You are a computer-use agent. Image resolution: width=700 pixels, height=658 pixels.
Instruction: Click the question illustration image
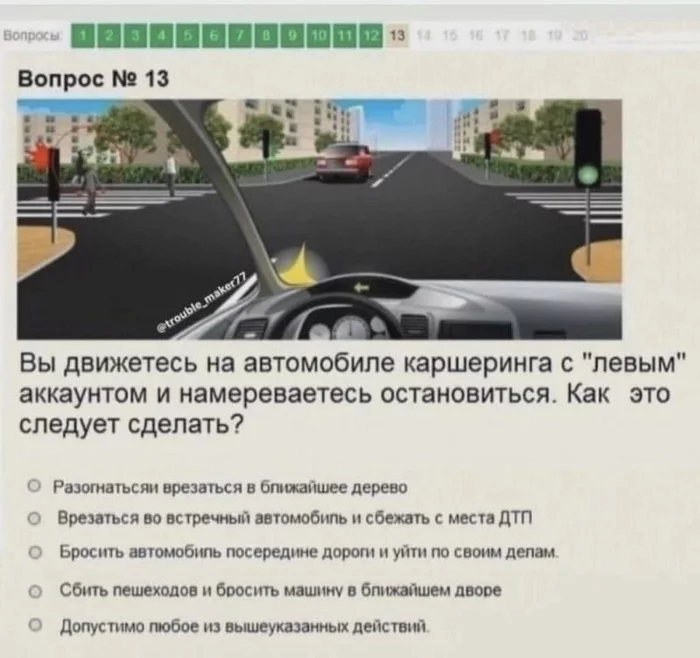click(319, 219)
